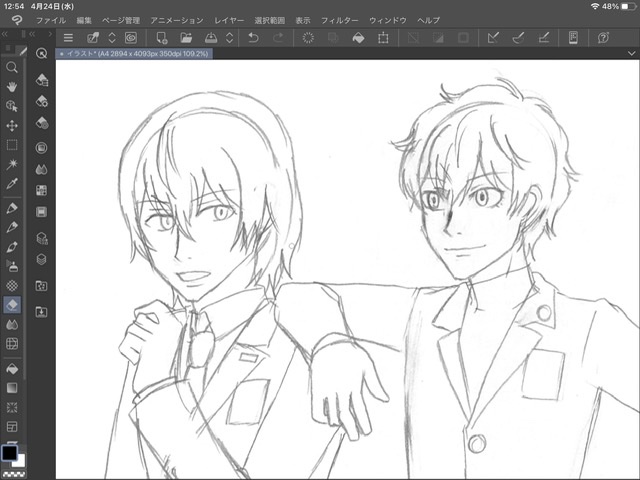Viewport: 640px width, 480px height.
Task: Select the Fill bucket tool
Action: click(x=12, y=369)
